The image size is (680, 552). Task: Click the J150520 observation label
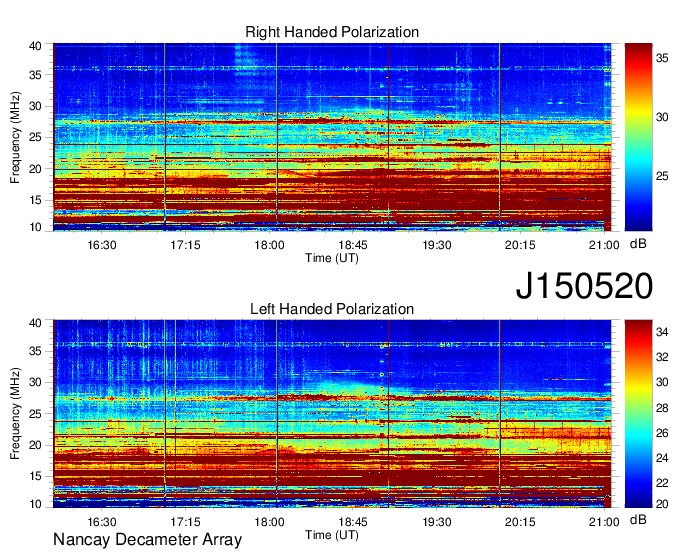click(x=584, y=286)
